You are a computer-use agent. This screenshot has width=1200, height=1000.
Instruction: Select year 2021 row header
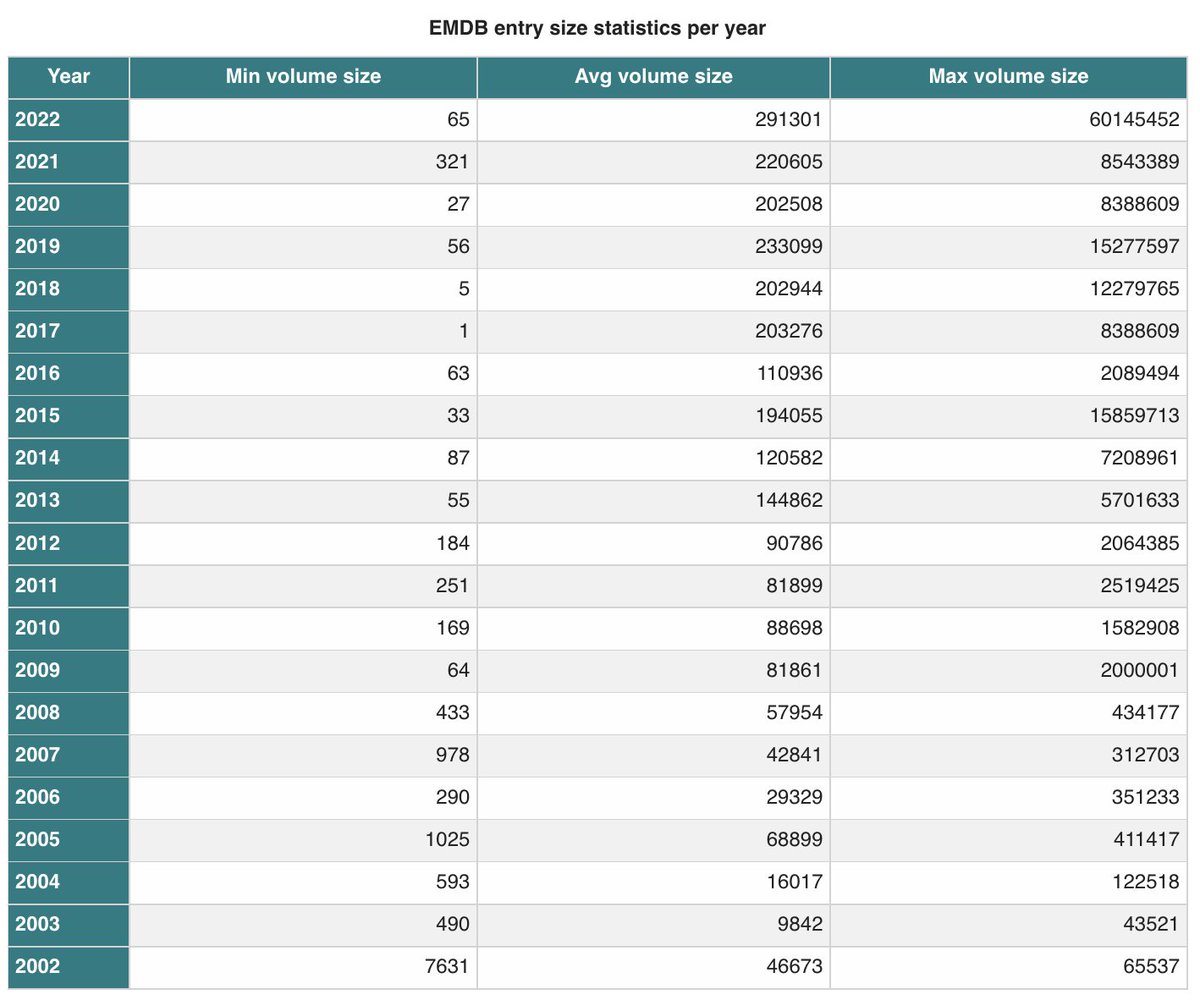69,162
